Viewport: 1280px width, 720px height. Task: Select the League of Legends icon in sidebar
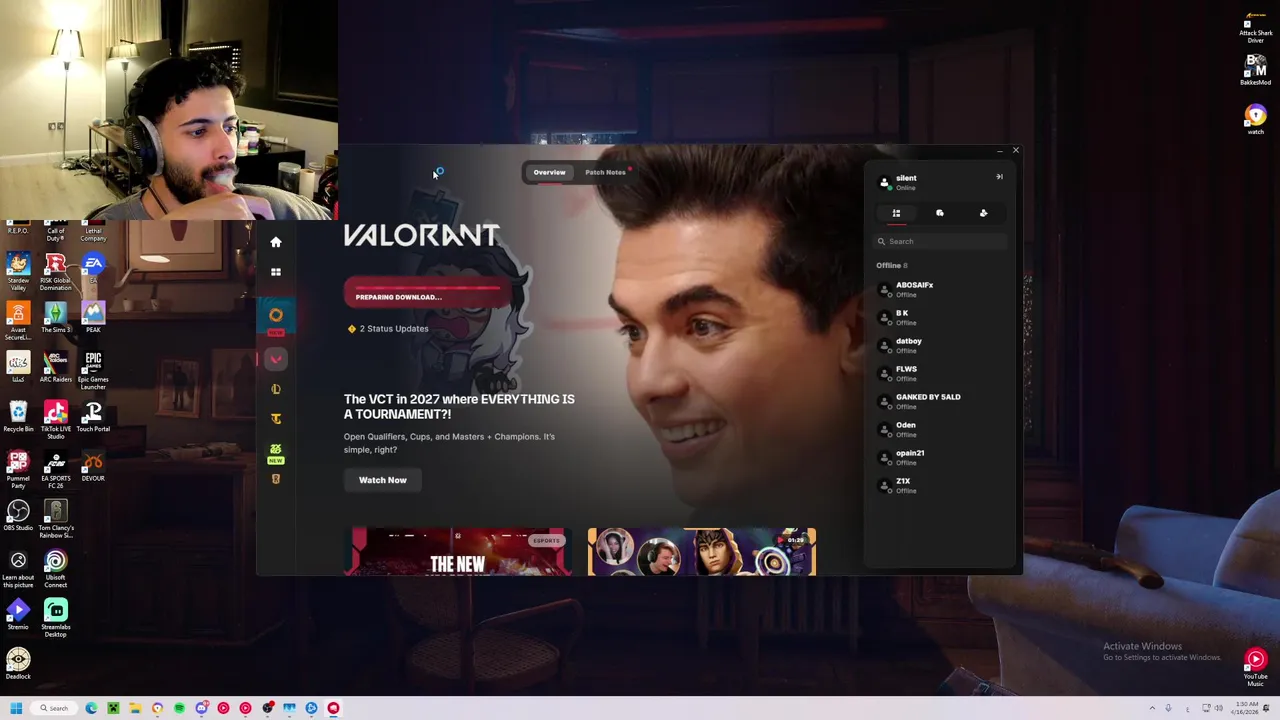tap(276, 389)
